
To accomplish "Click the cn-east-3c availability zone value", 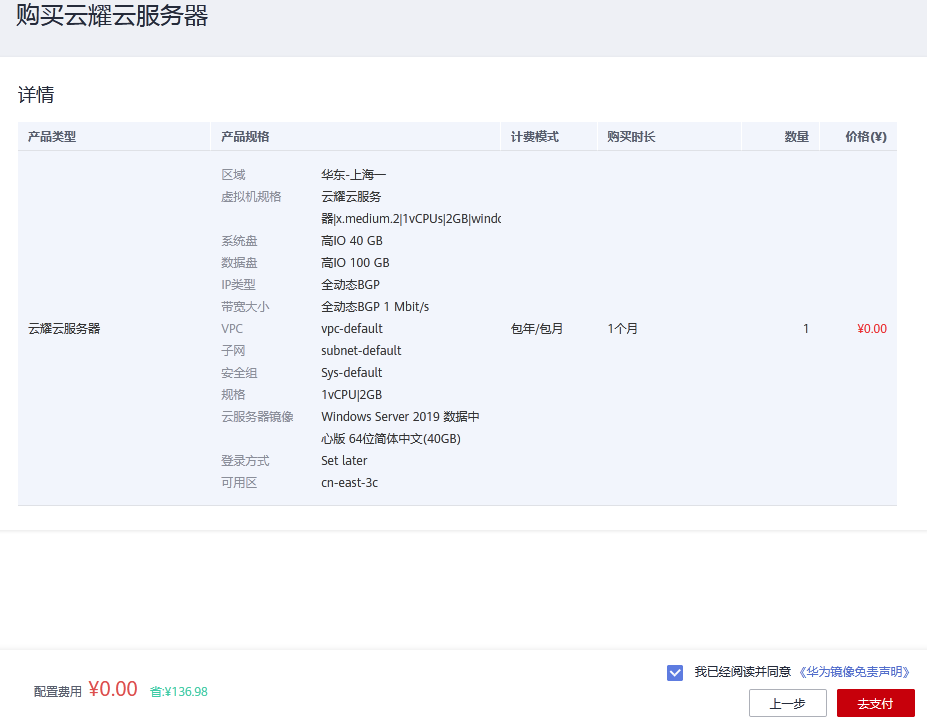I will tap(349, 483).
